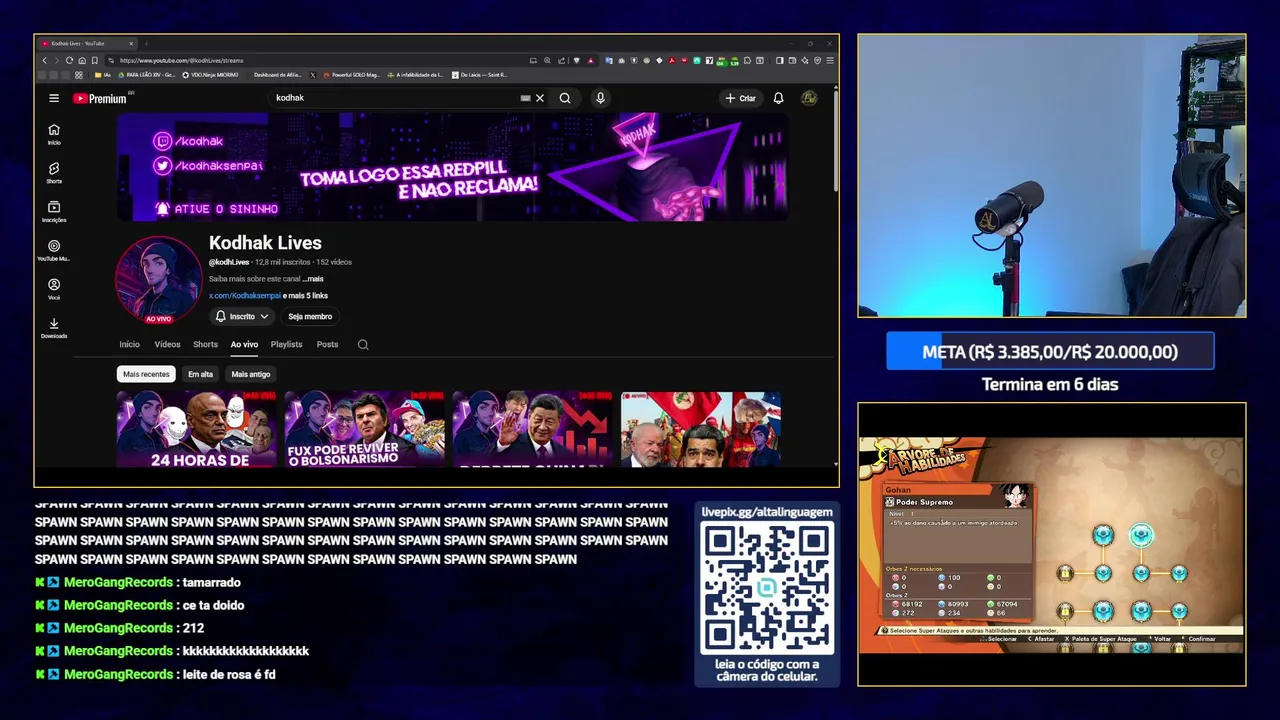
Task: Click the Poder Supremo skill title in game
Action: [925, 502]
